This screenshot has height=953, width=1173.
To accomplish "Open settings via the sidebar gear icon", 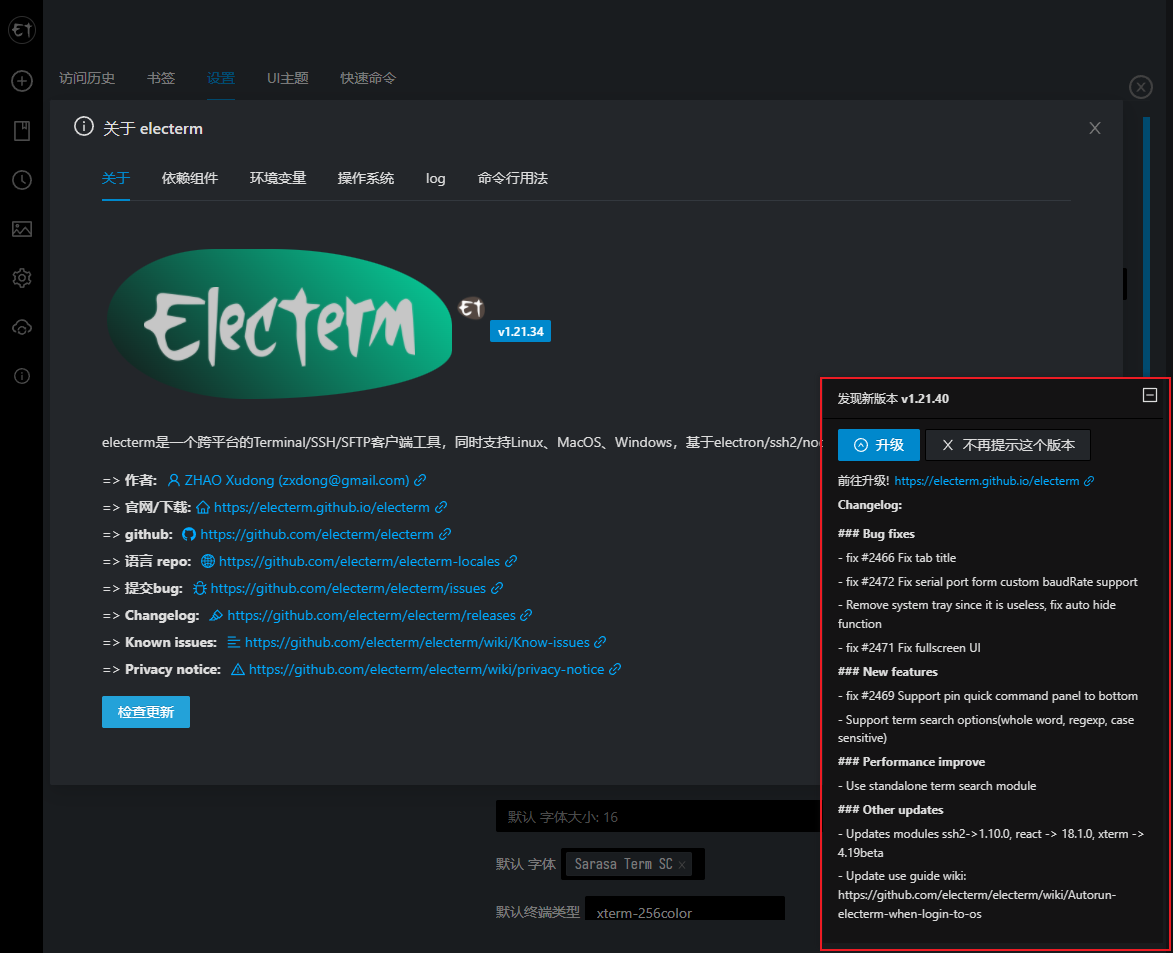I will [x=21, y=278].
